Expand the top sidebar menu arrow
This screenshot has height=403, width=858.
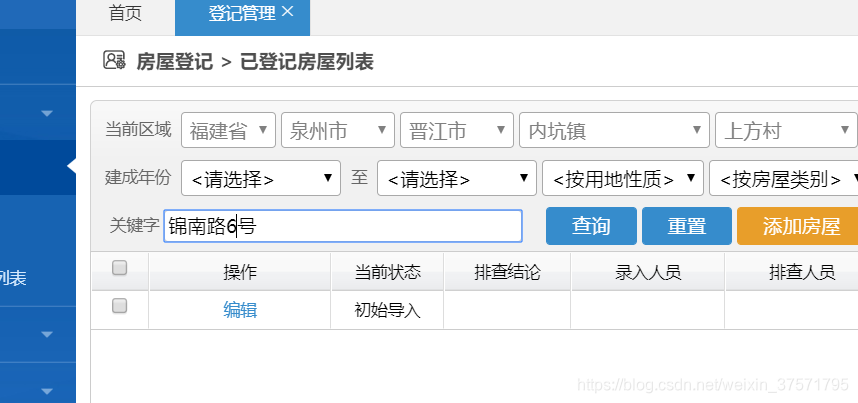click(47, 113)
